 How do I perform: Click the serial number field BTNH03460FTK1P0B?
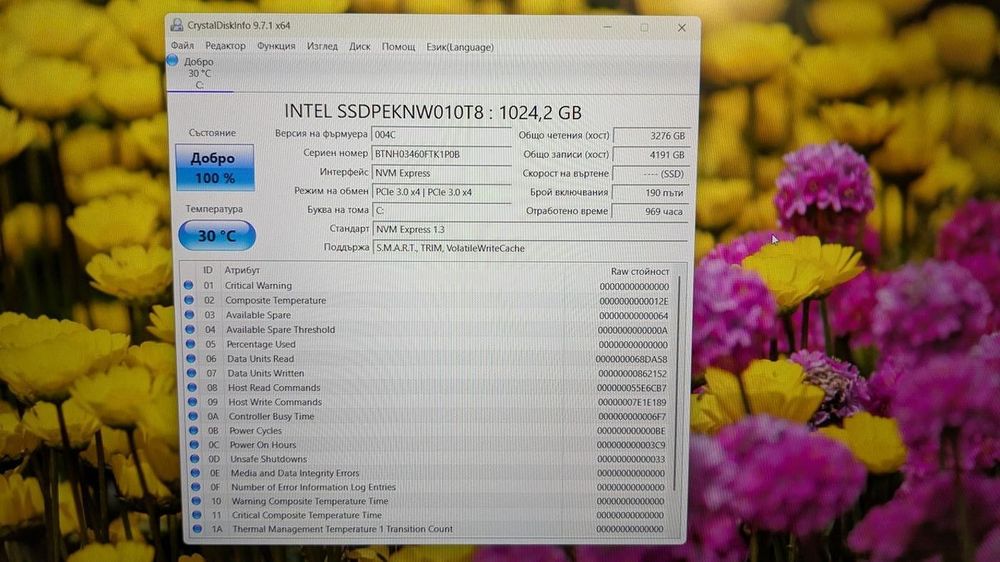click(x=441, y=154)
